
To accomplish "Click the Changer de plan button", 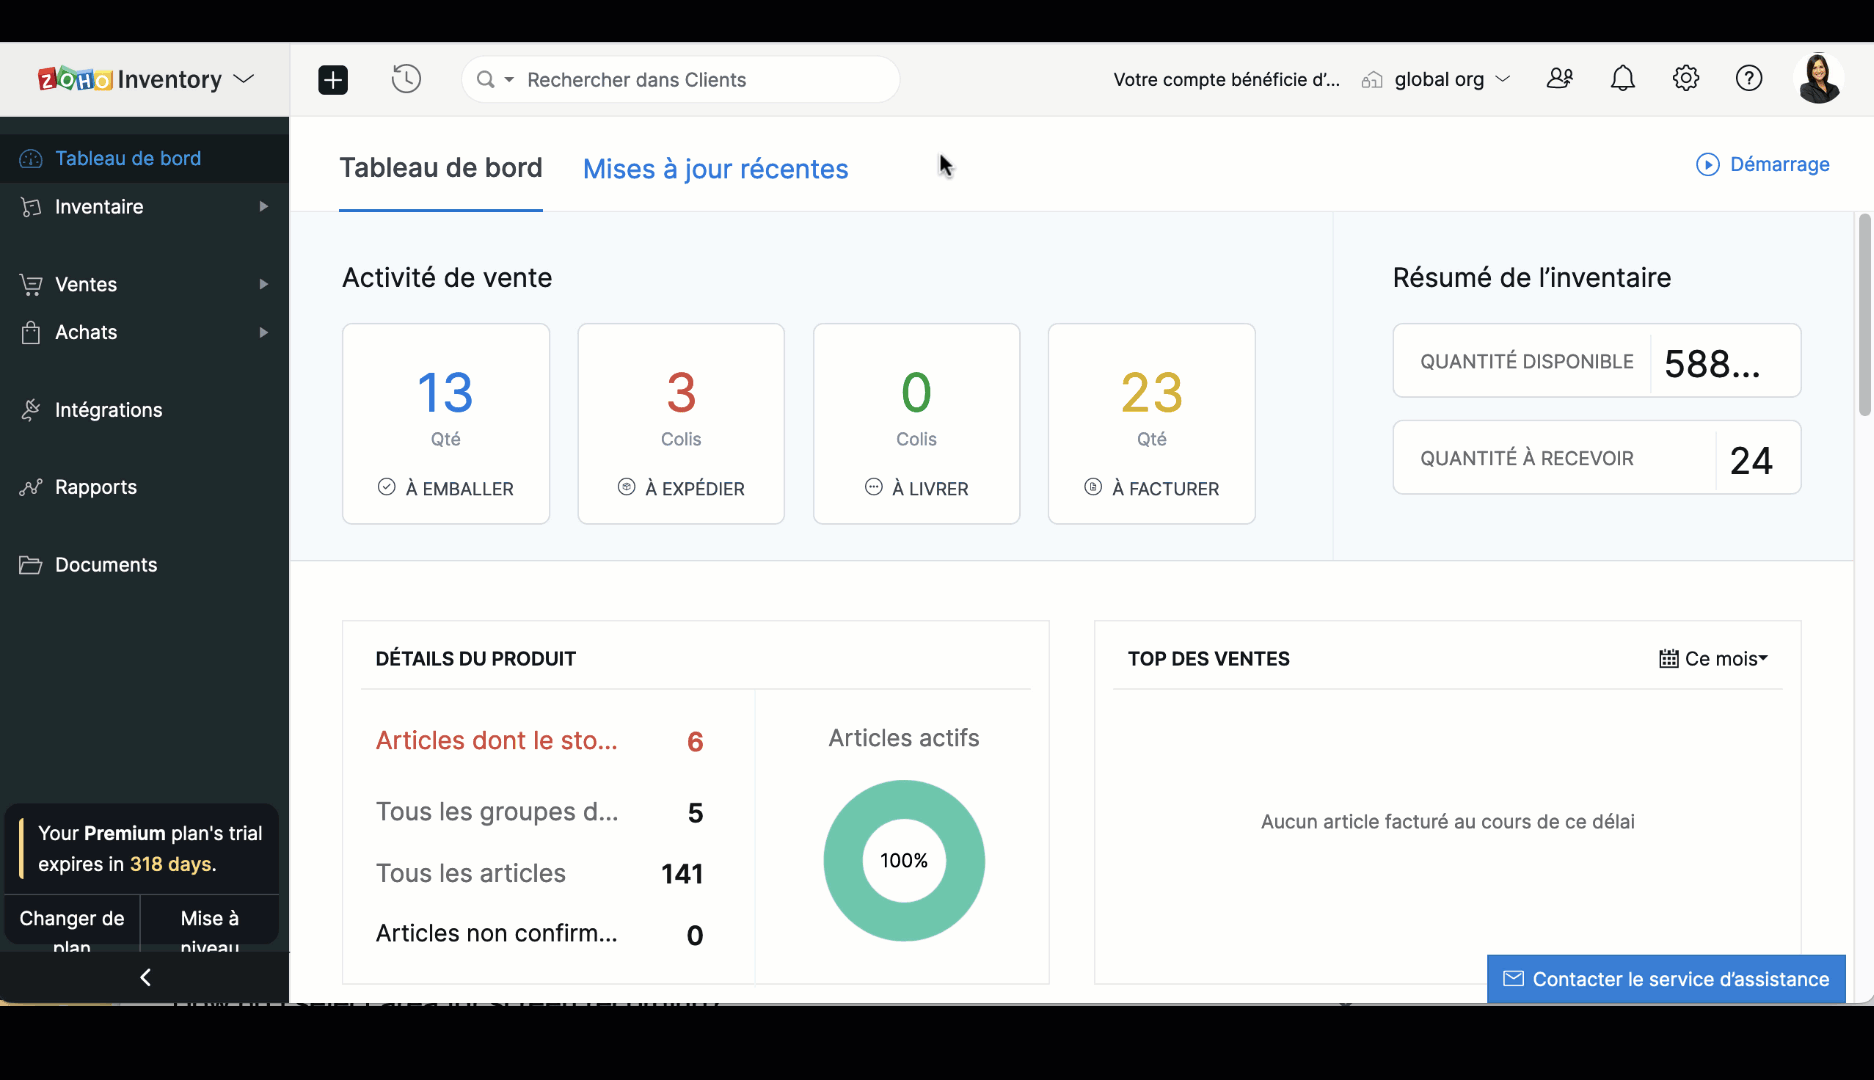I will click(x=72, y=922).
